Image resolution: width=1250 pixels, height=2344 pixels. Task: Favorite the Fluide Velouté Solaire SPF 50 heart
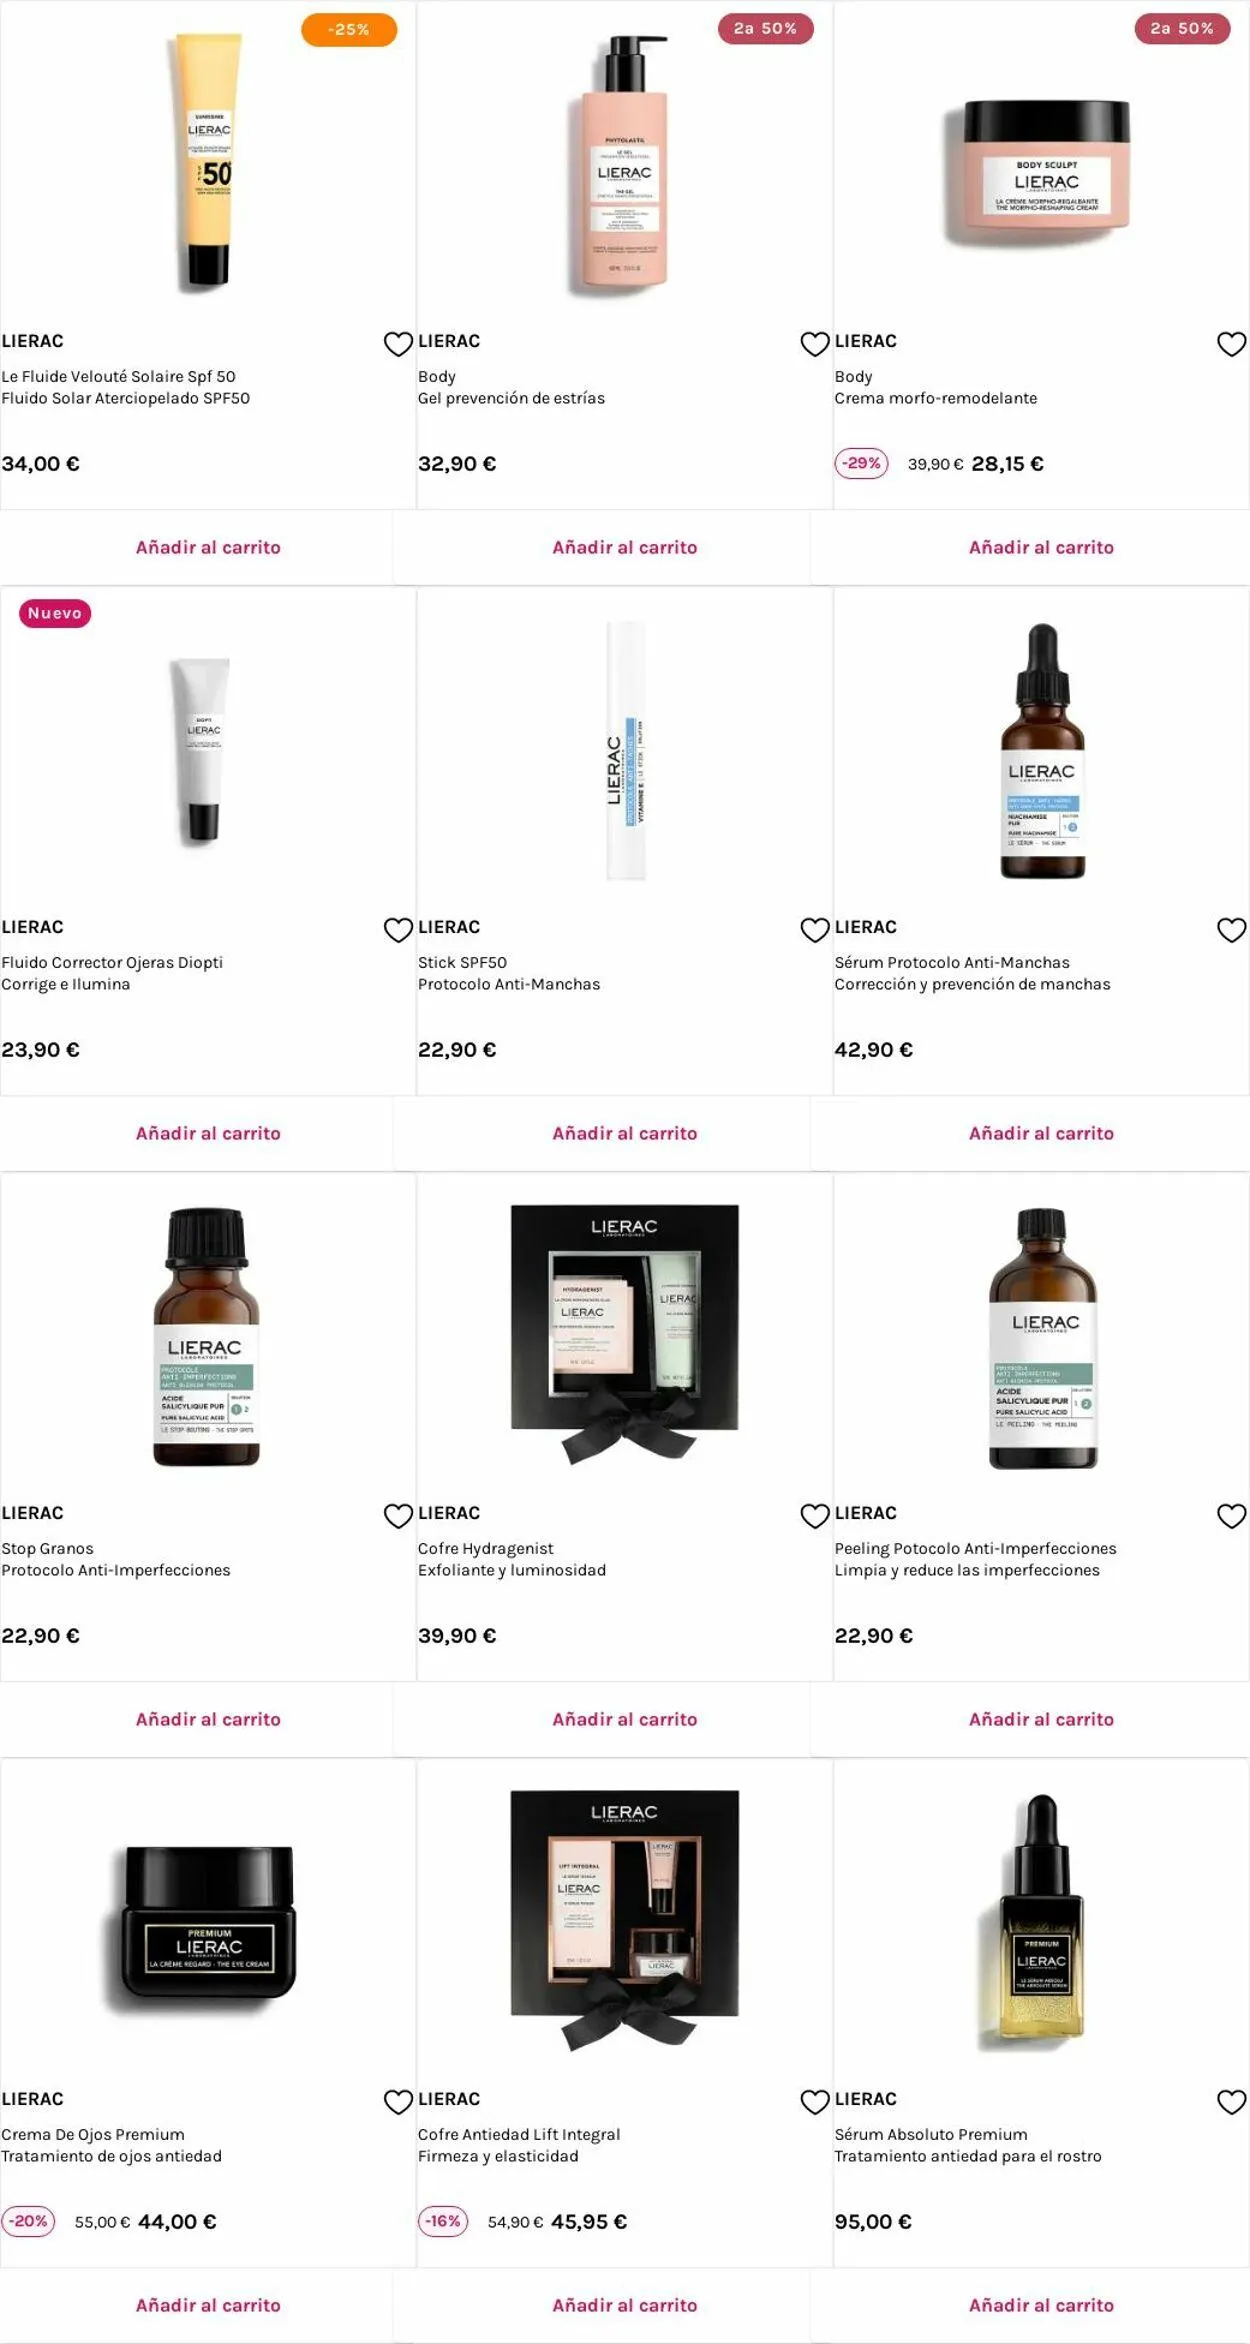[x=398, y=344]
